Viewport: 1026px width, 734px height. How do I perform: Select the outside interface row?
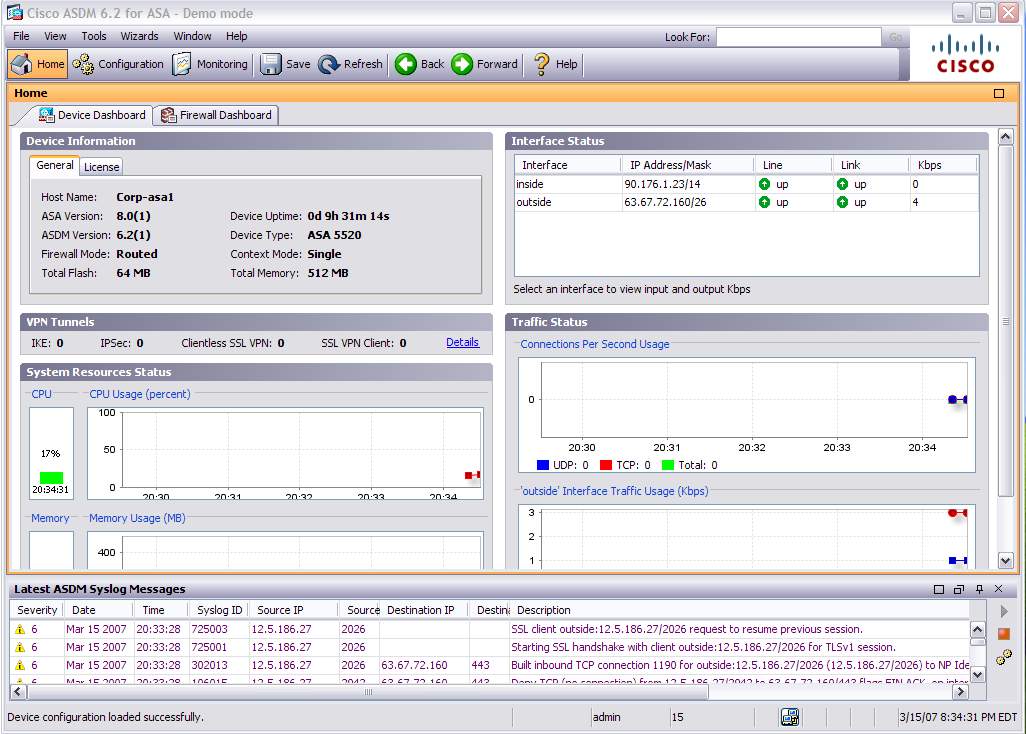click(747, 203)
